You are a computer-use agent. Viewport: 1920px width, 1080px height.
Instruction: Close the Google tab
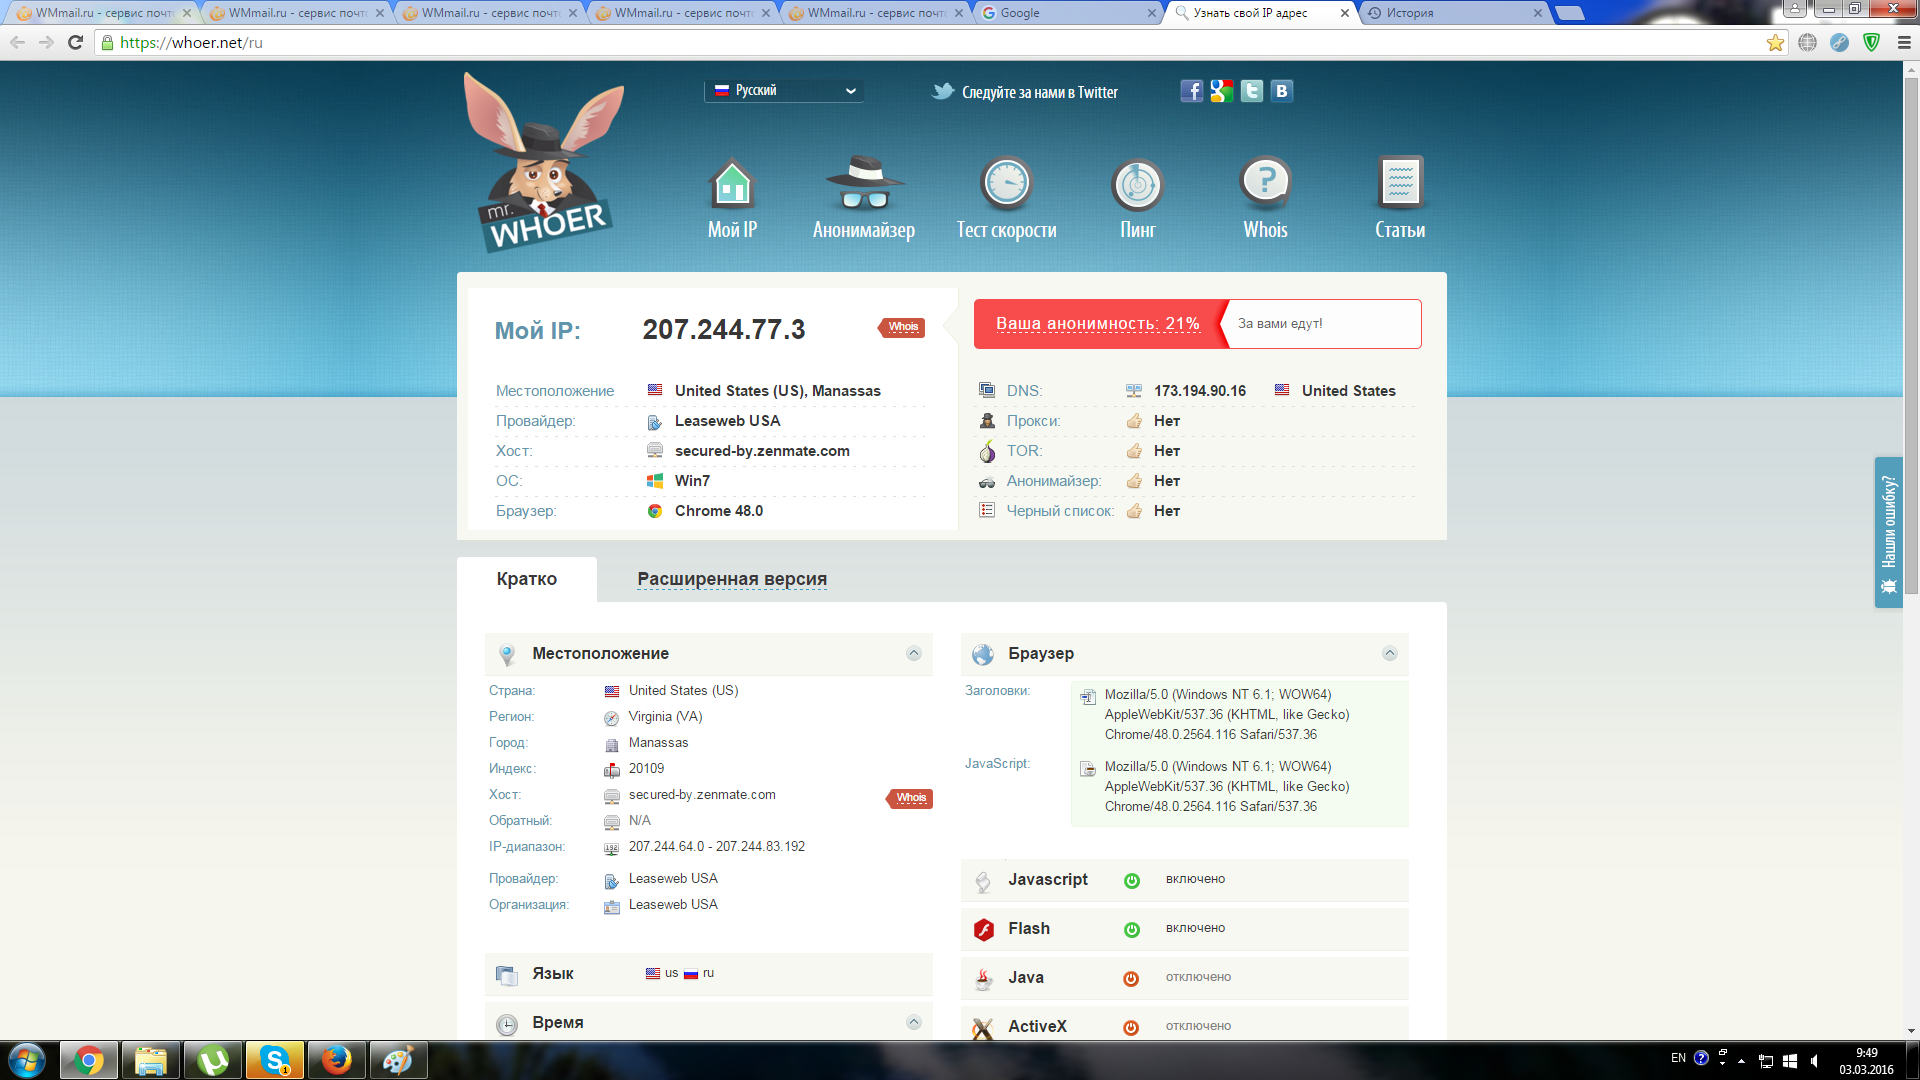click(x=1151, y=13)
